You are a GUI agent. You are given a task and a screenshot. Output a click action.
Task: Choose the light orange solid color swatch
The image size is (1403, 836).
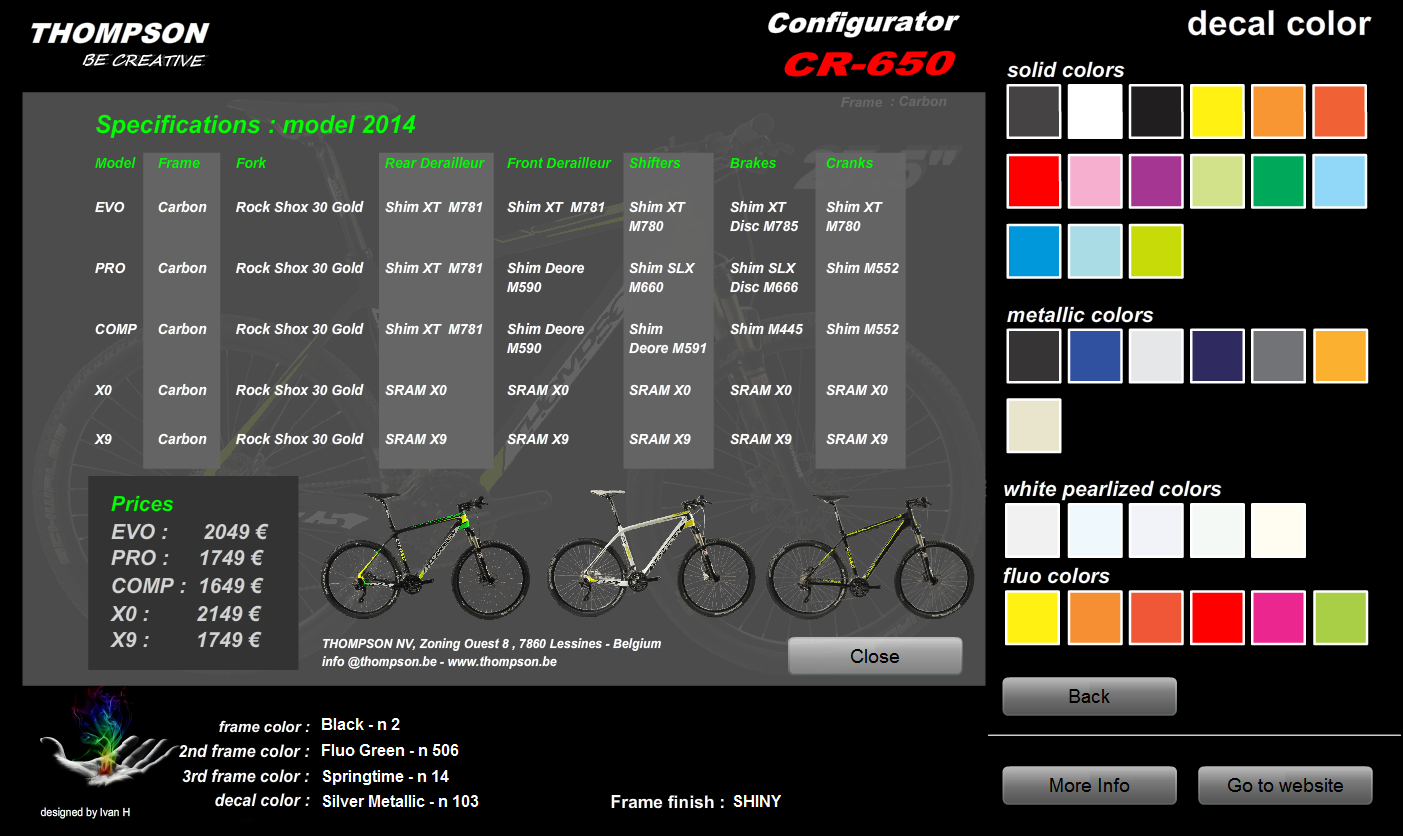(x=1278, y=111)
